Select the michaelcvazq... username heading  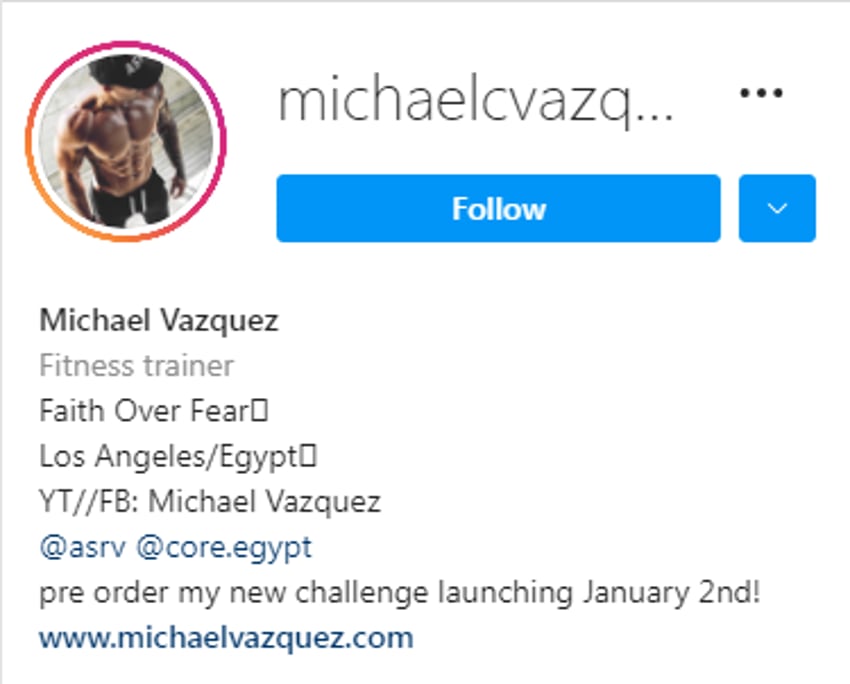pyautogui.click(x=475, y=101)
